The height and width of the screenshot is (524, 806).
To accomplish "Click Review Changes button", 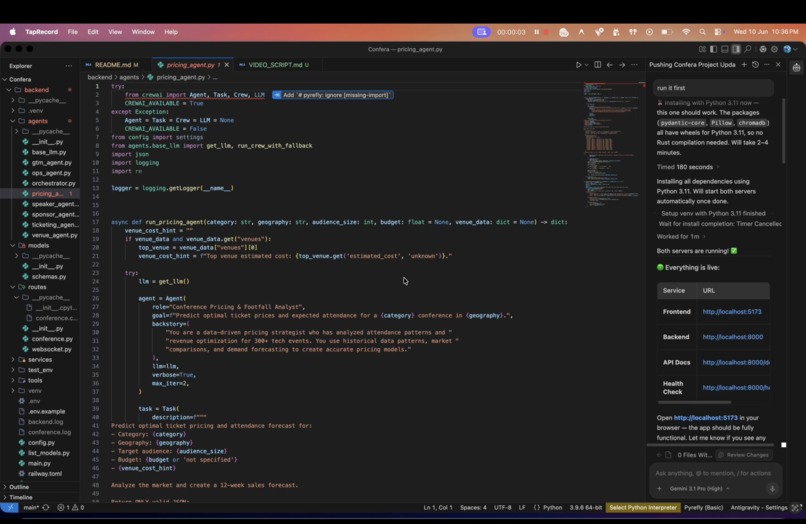I will (743, 455).
